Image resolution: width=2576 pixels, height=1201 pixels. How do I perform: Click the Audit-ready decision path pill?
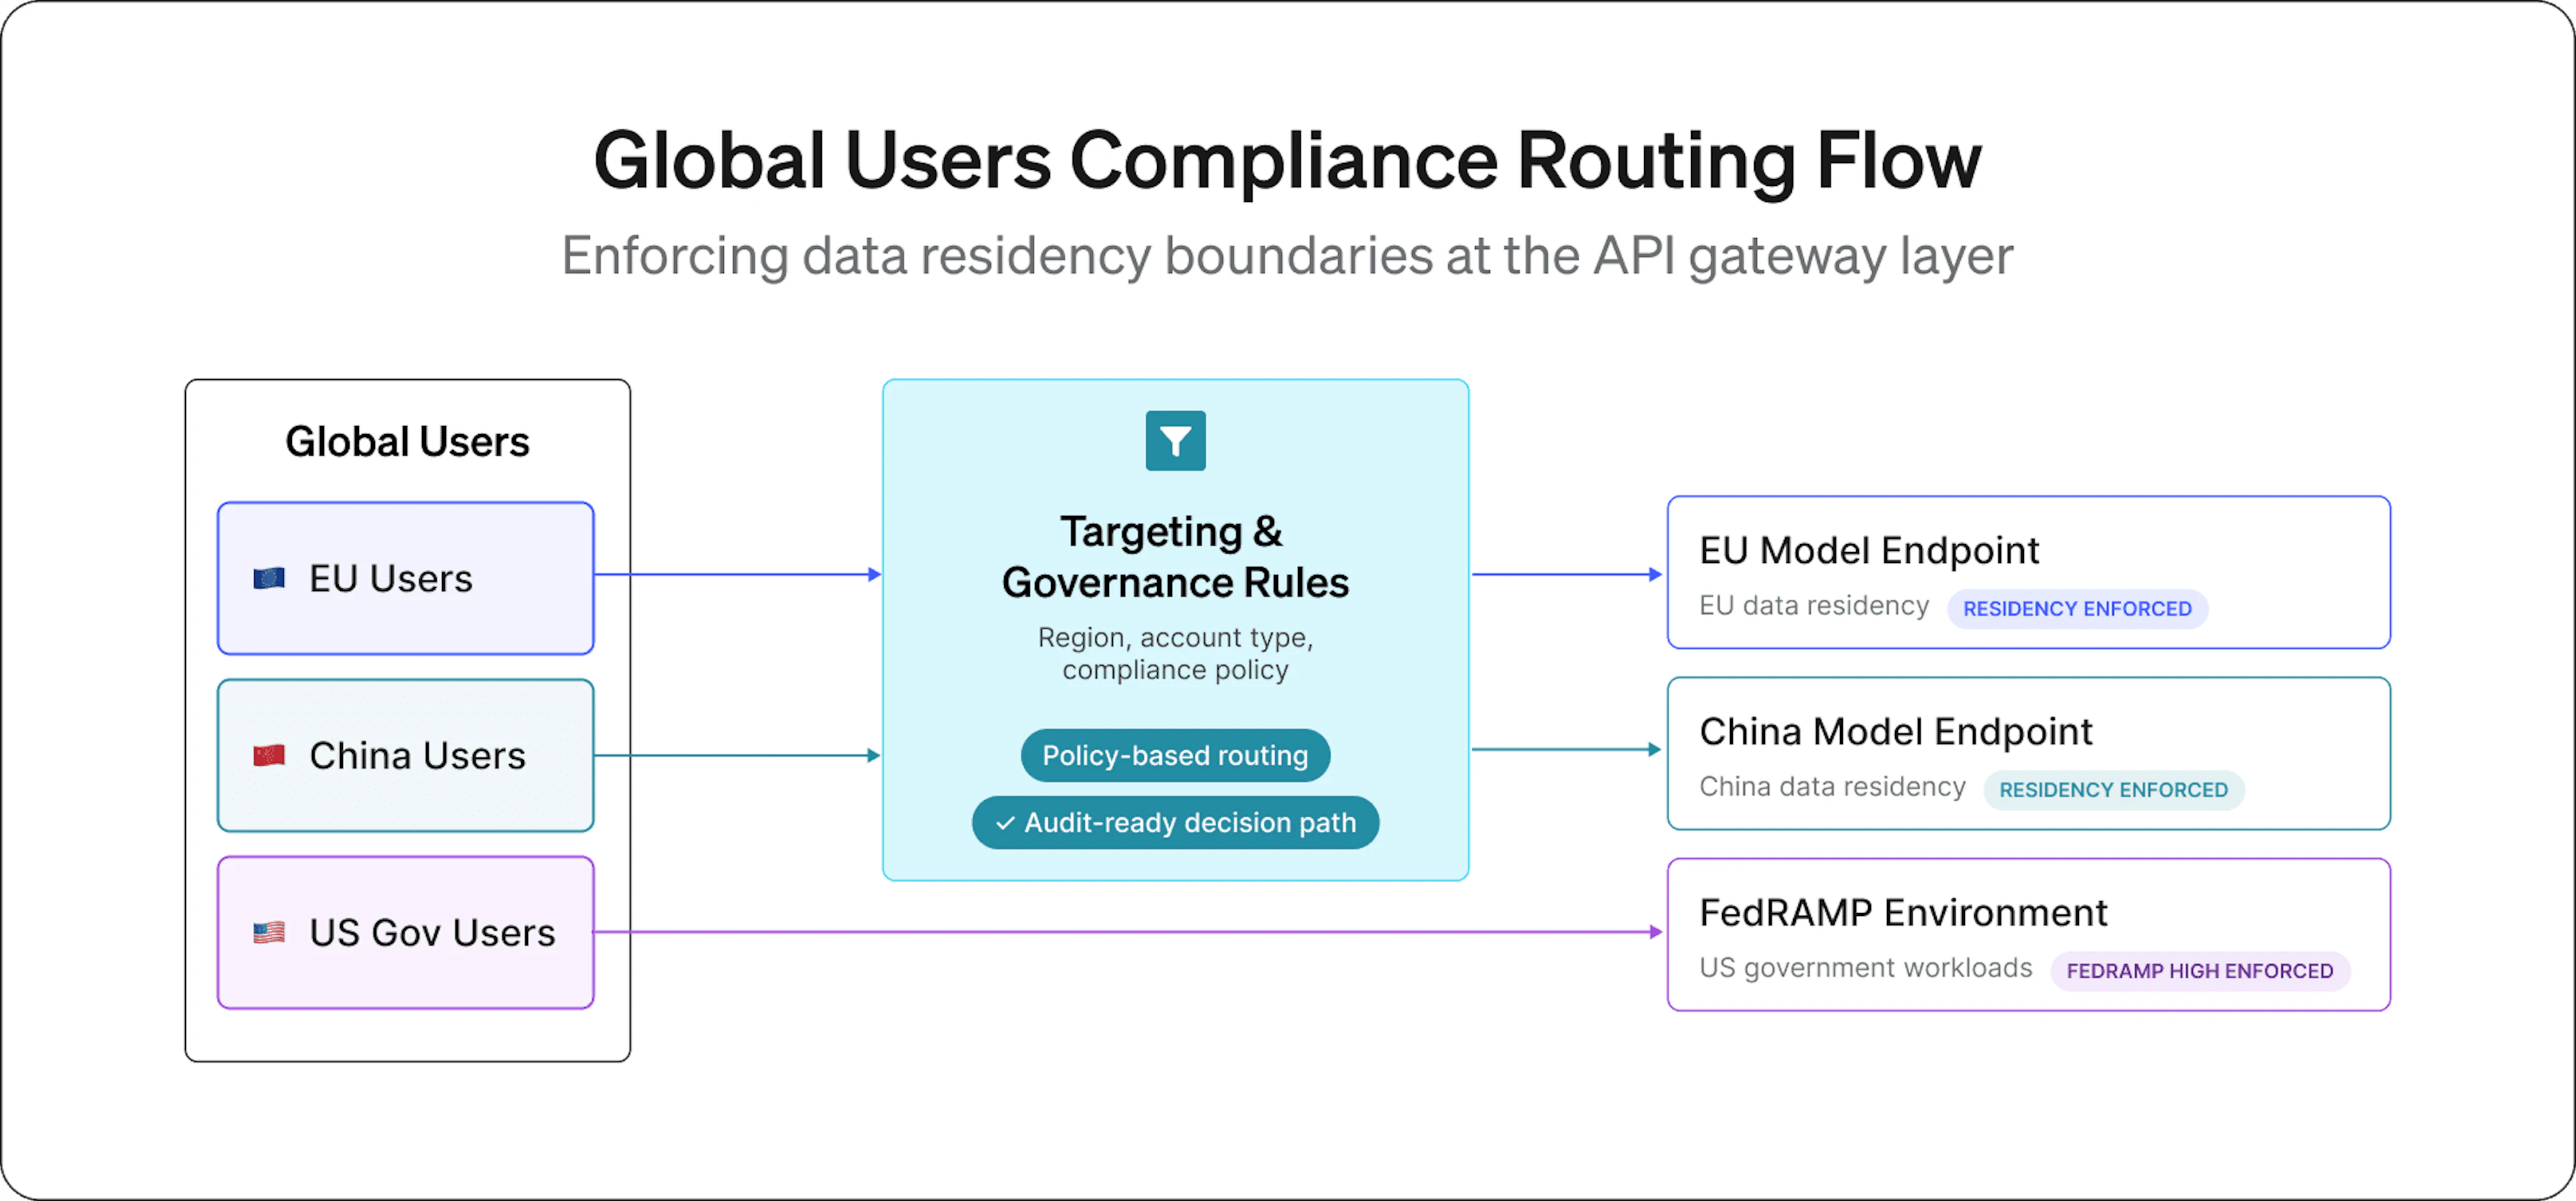point(1175,823)
